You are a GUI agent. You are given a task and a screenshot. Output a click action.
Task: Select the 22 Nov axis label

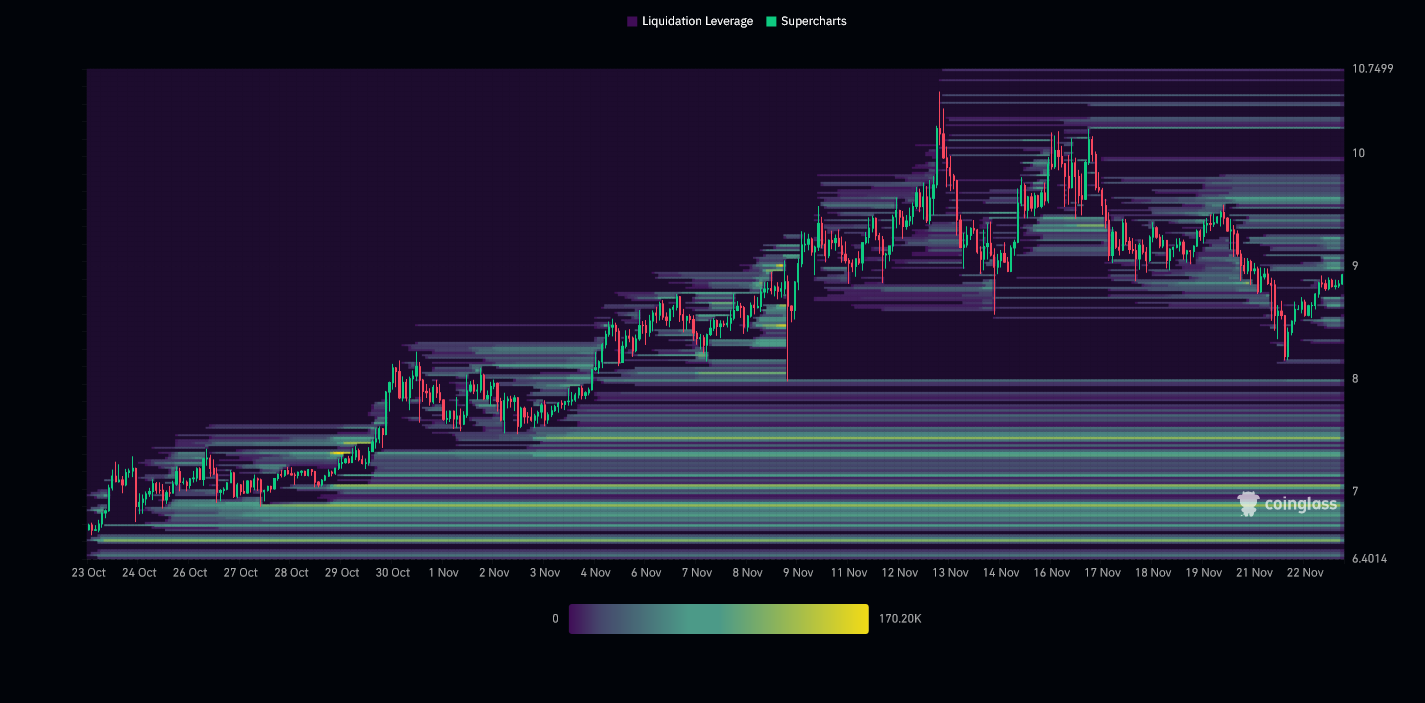[x=1306, y=572]
